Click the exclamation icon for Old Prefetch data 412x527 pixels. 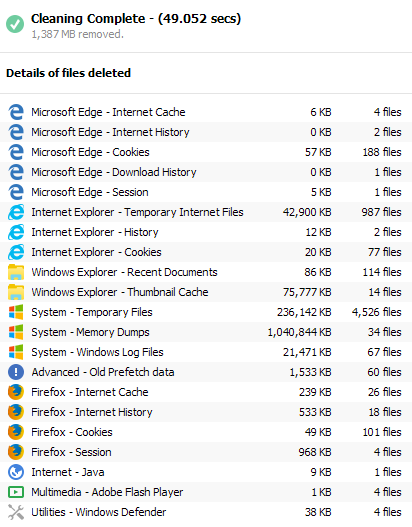pos(16,372)
